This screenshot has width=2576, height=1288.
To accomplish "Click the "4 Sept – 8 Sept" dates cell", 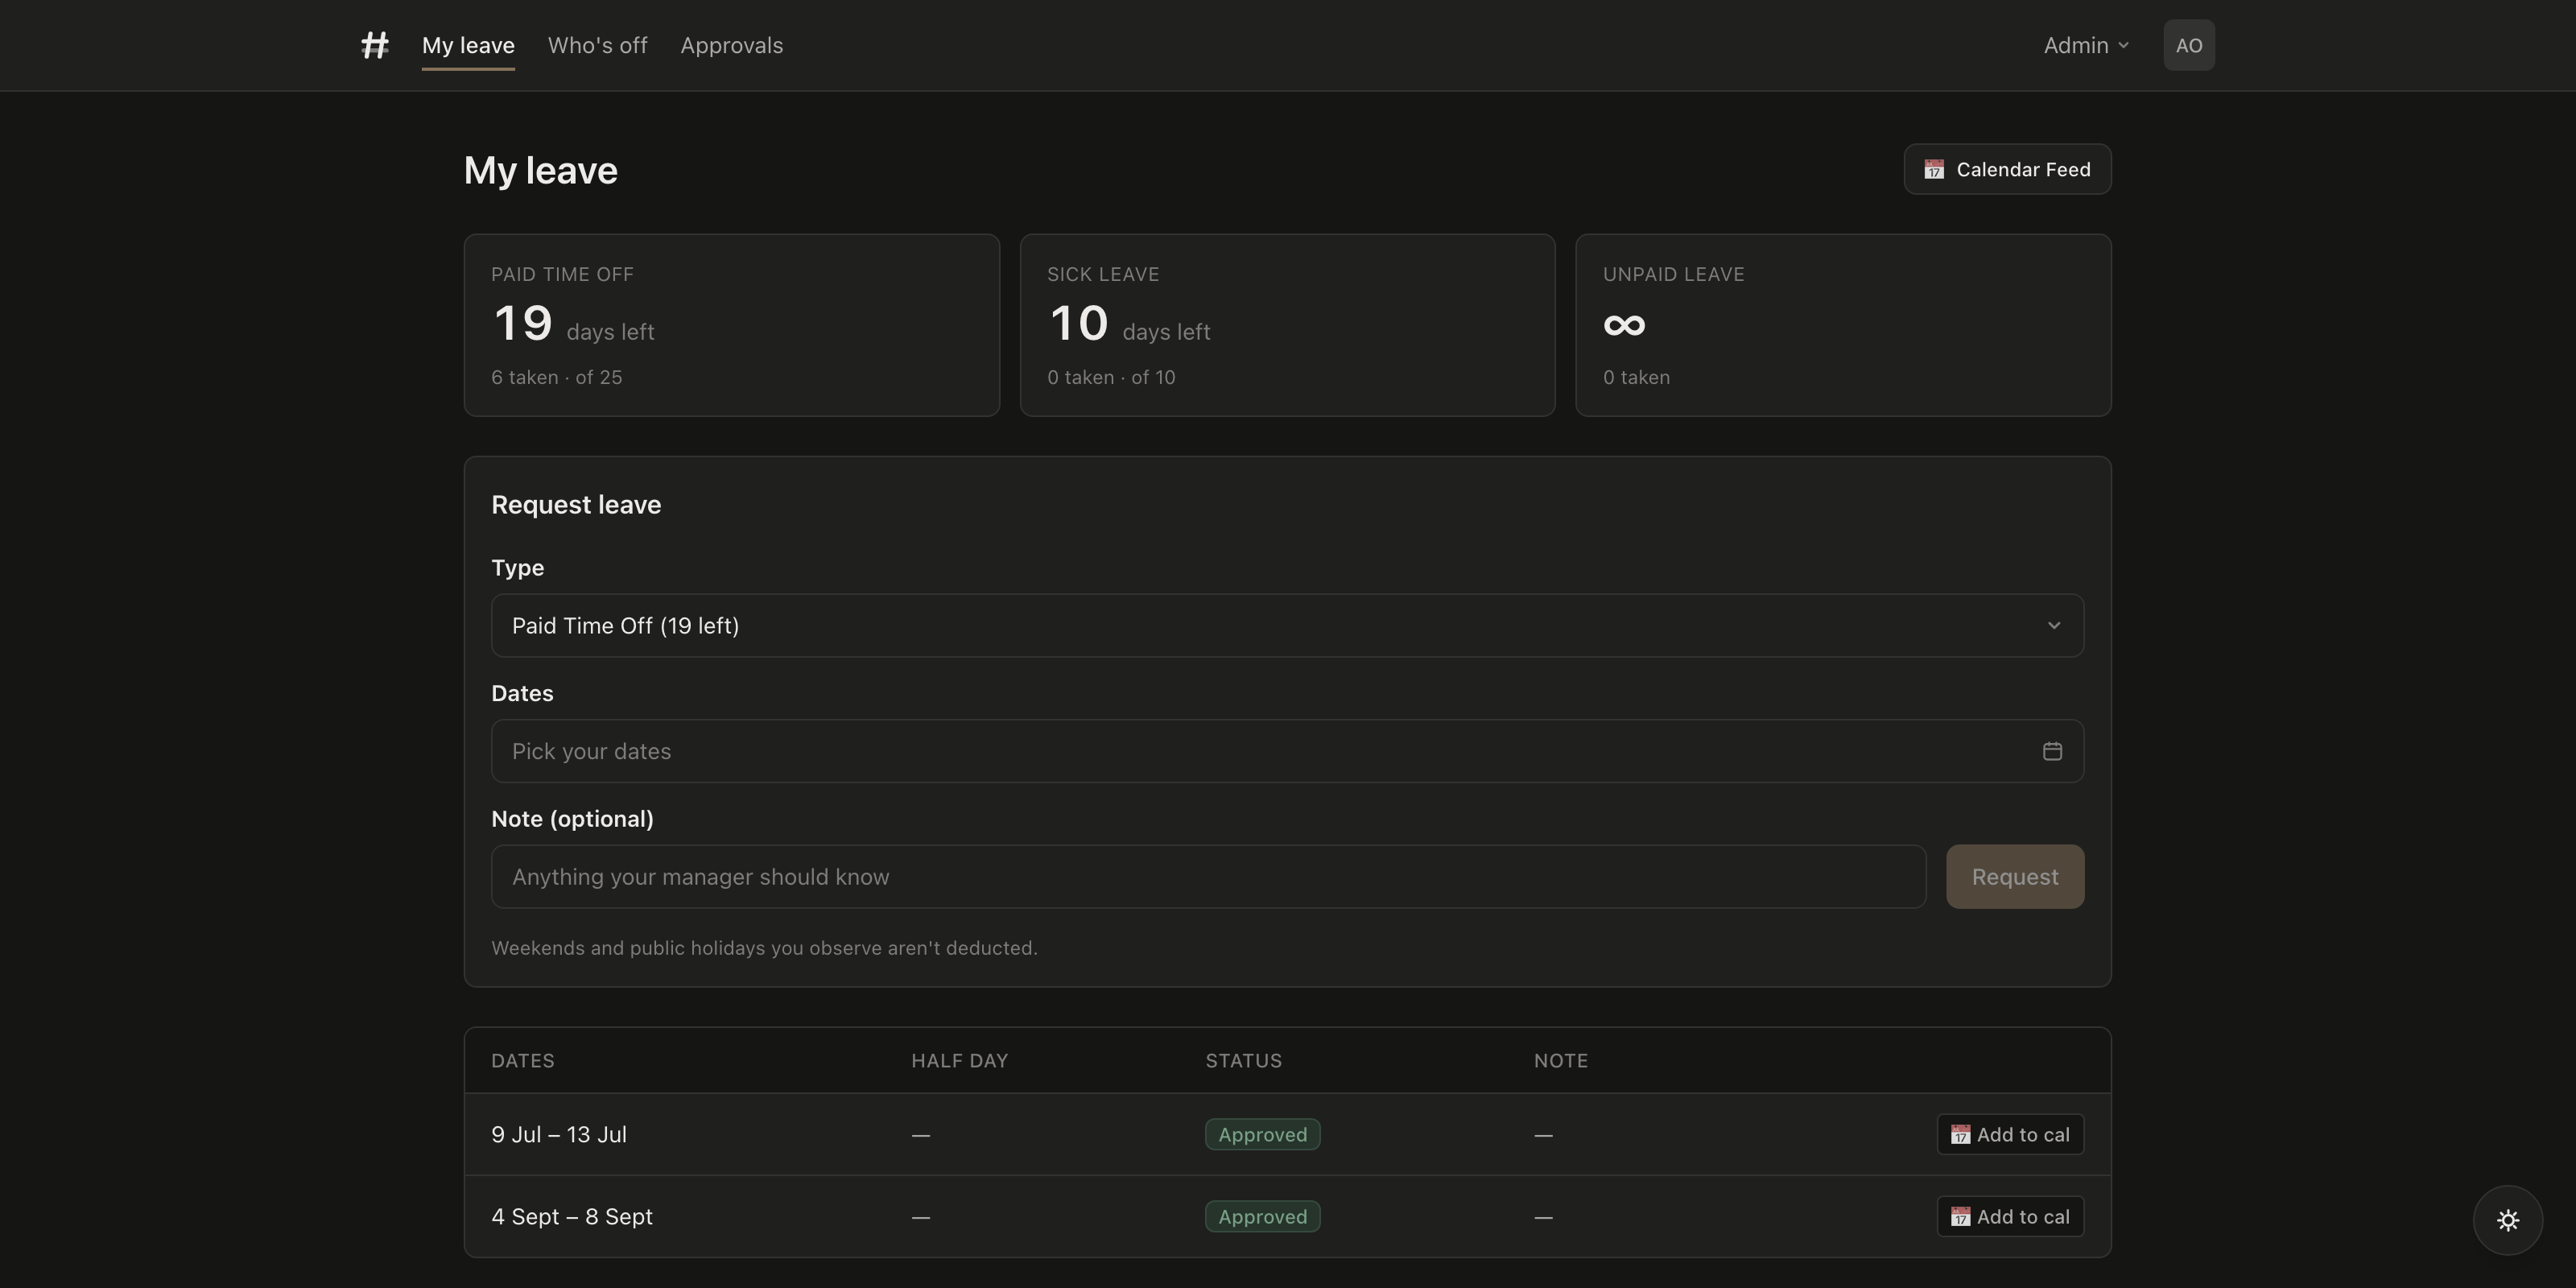I will [572, 1216].
